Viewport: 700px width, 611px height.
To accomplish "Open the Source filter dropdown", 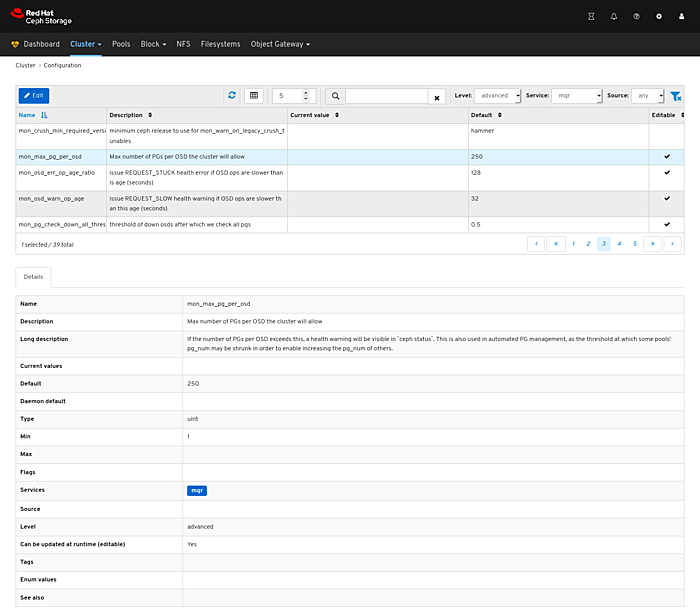I will pyautogui.click(x=647, y=96).
